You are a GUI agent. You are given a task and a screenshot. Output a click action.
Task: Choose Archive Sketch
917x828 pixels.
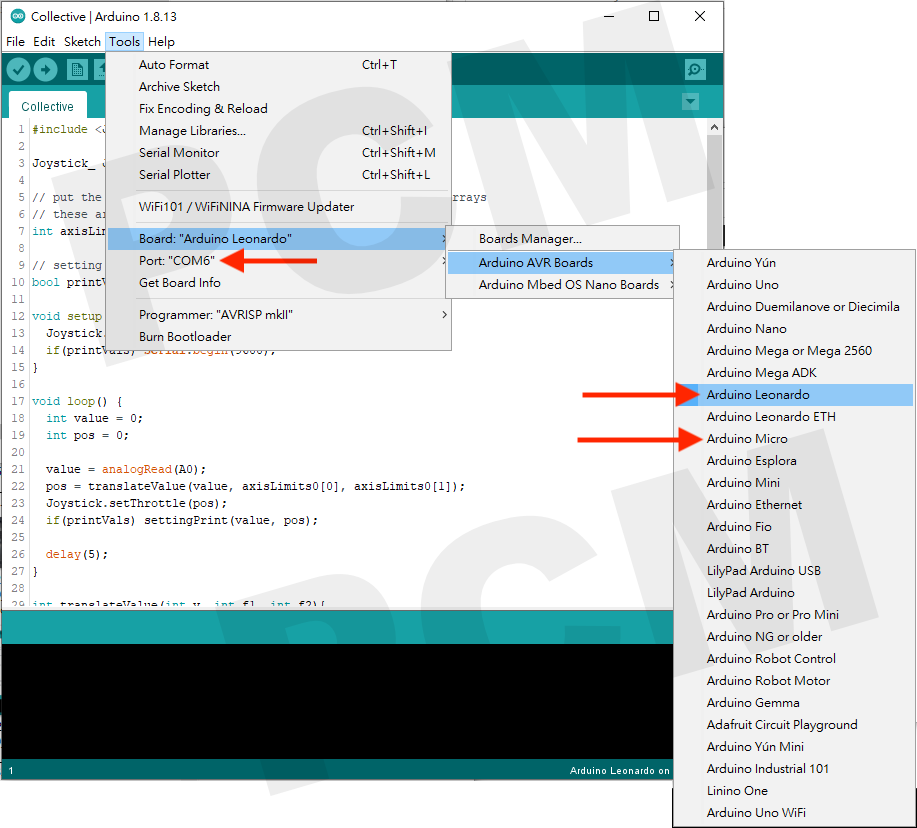278,87
